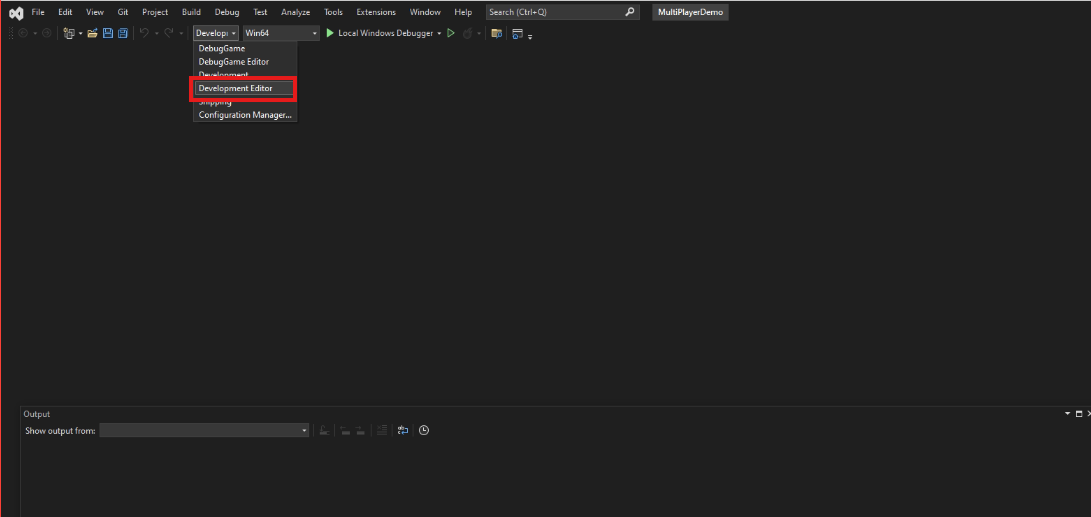Click the New Project toolbar icon
The width and height of the screenshot is (1091, 517).
pos(69,33)
